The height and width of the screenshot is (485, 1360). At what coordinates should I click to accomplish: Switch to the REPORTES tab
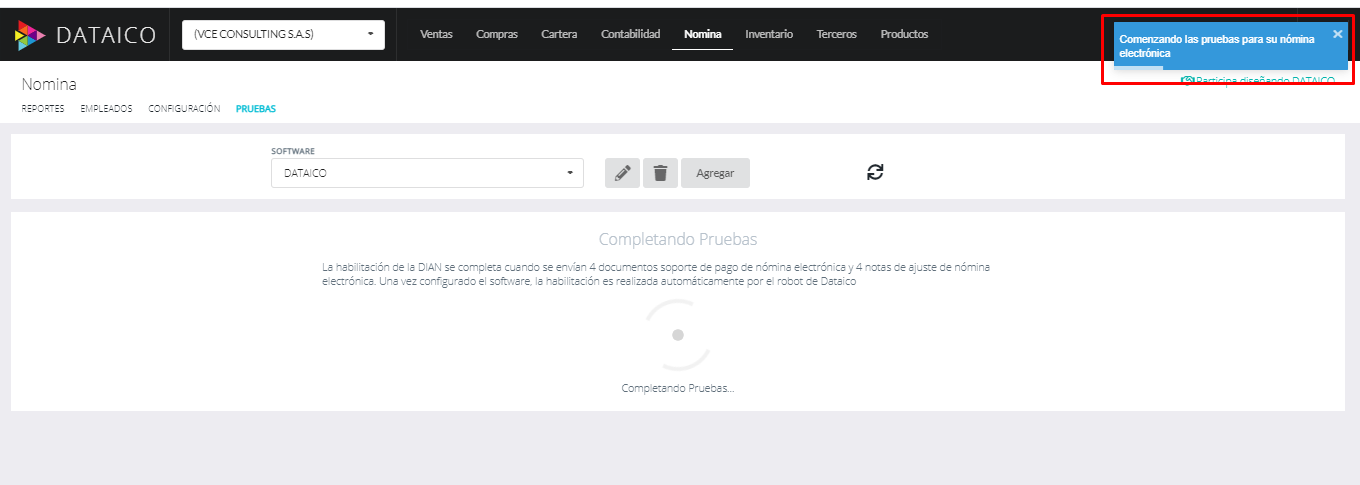pos(43,108)
